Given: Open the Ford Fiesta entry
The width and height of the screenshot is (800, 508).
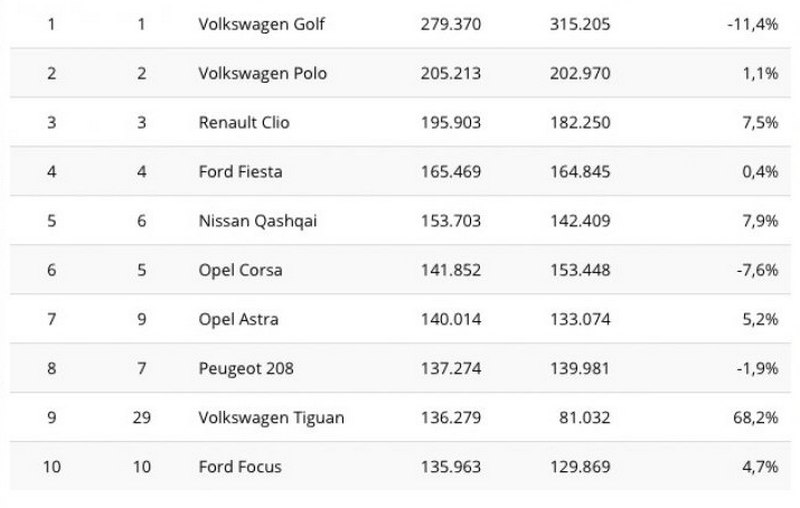Looking at the screenshot, I should 241,171.
